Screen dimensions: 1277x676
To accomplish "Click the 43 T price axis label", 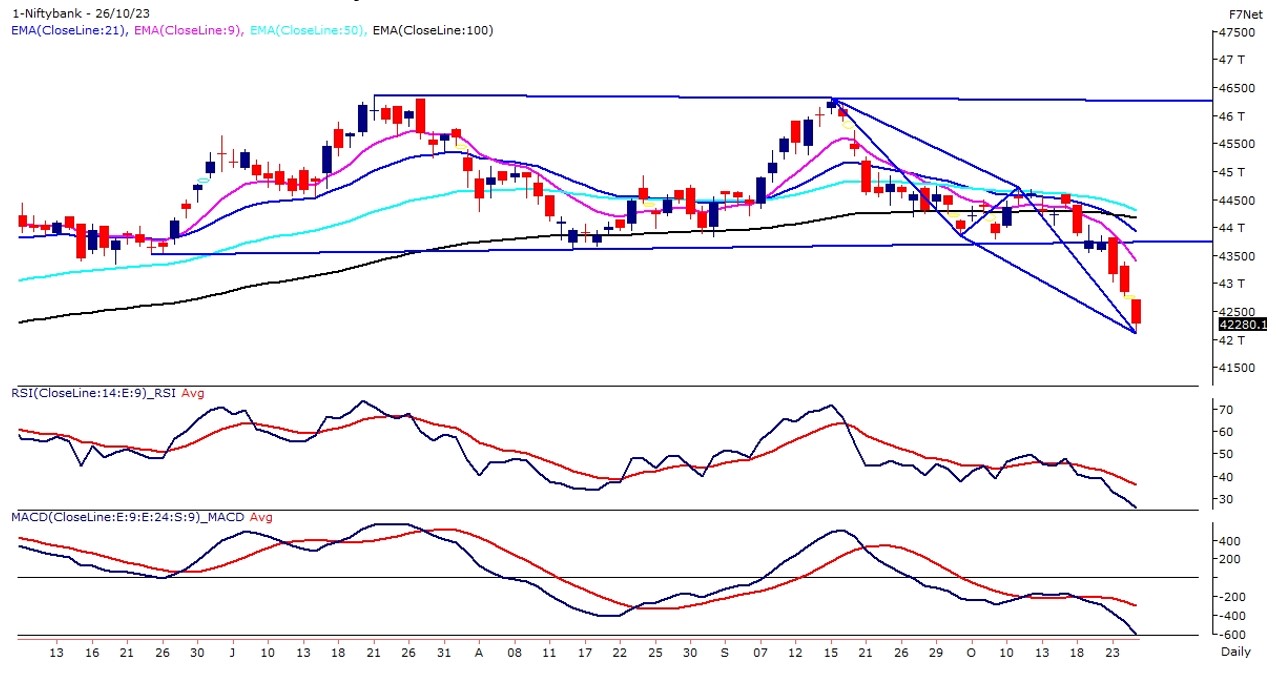I will tap(1232, 284).
